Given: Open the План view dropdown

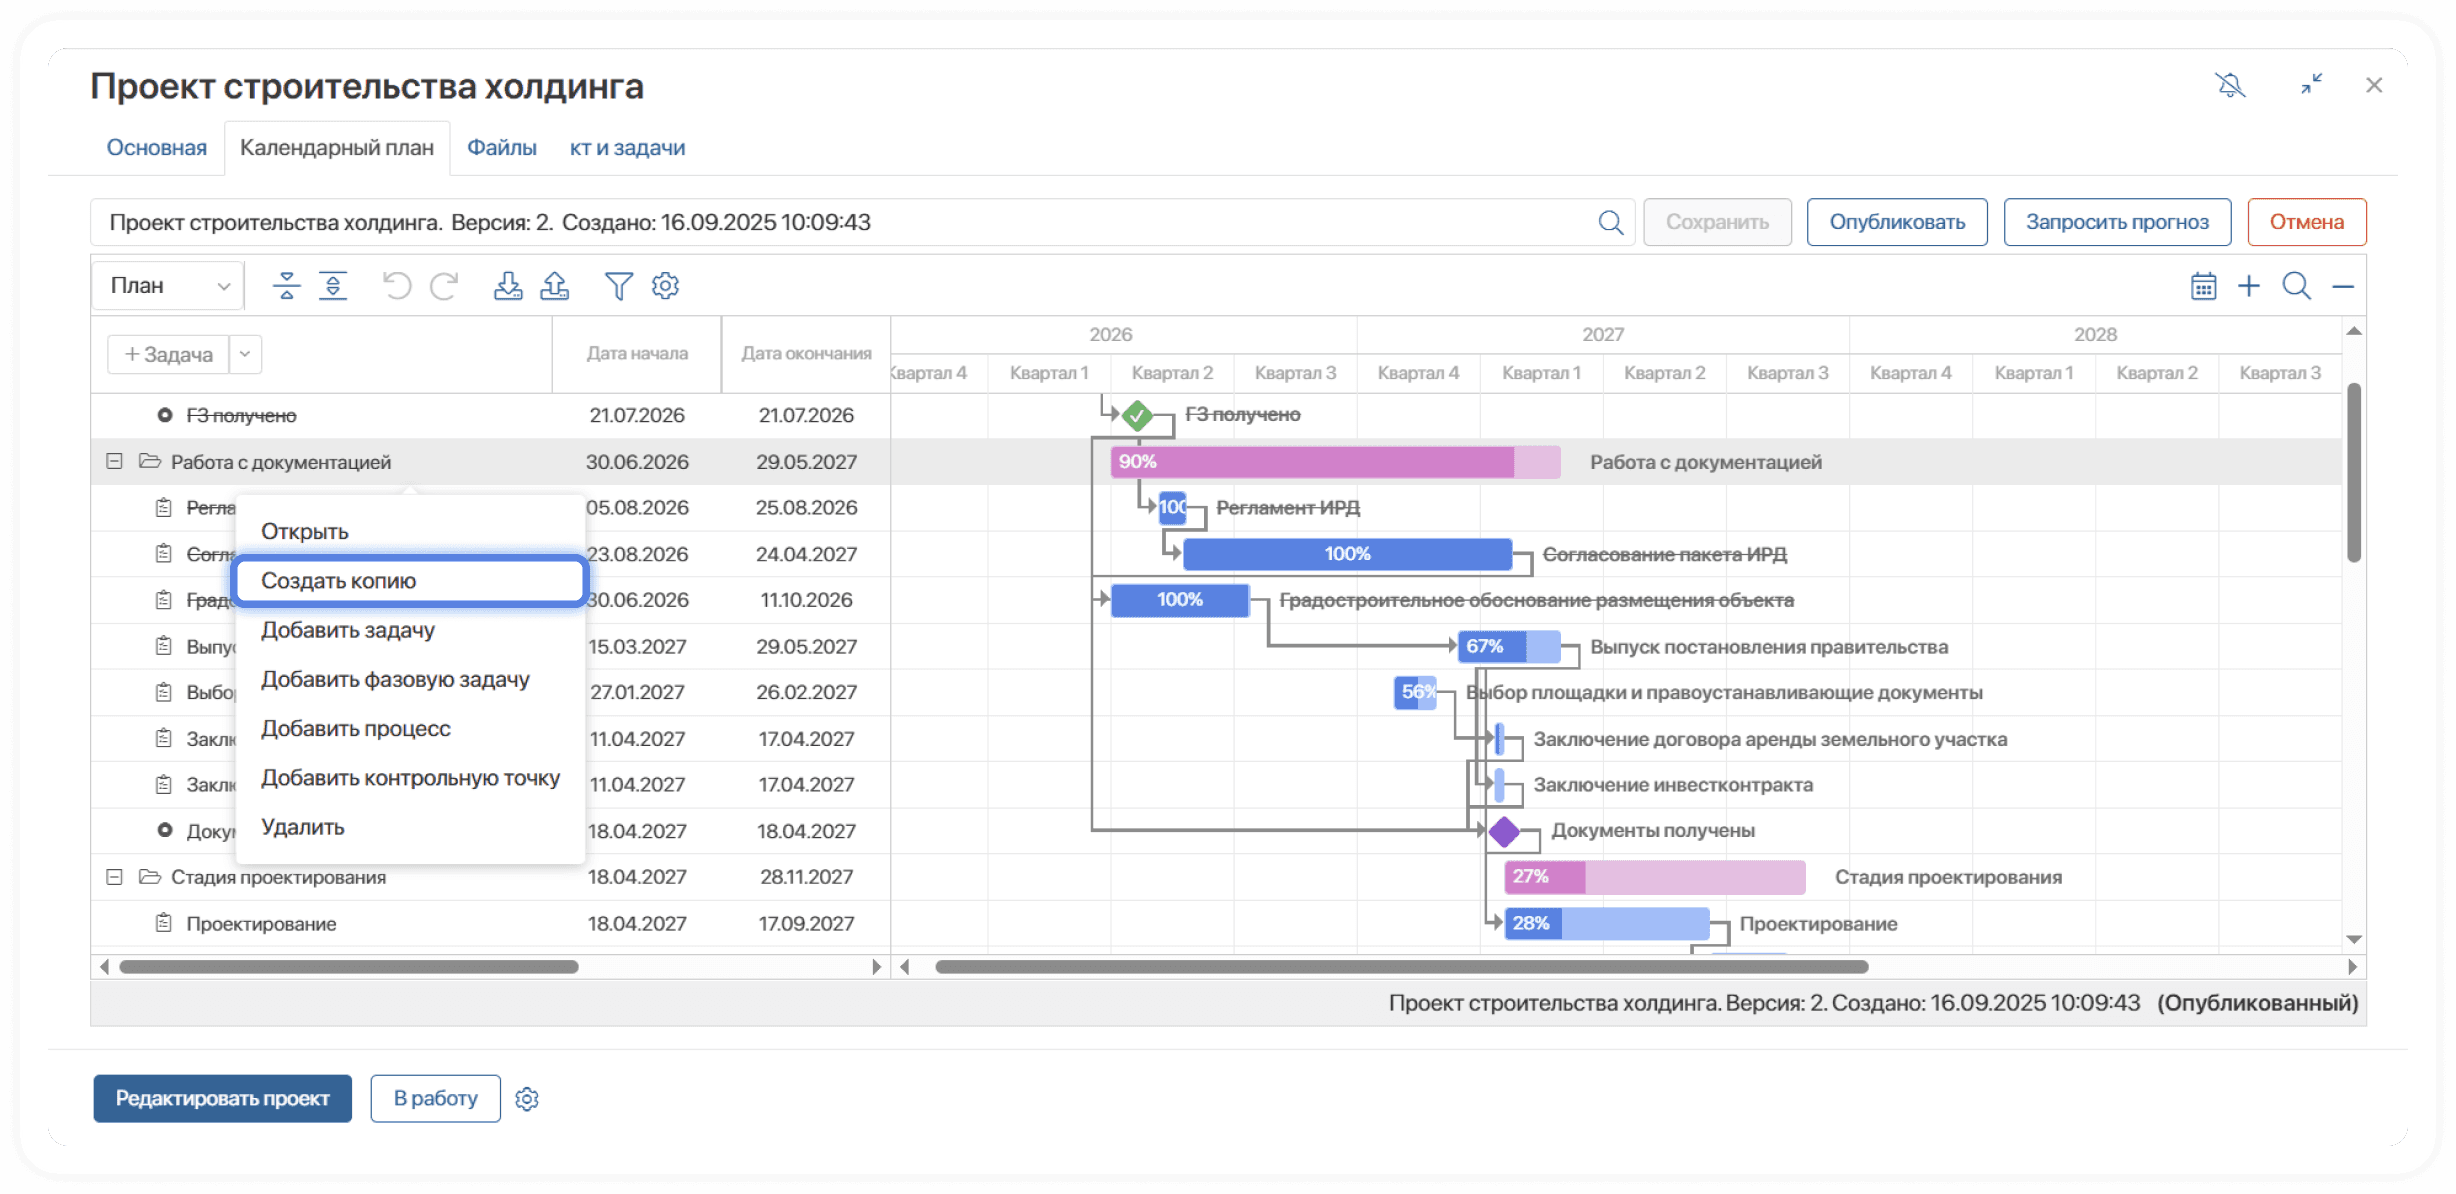Looking at the screenshot, I should (168, 286).
